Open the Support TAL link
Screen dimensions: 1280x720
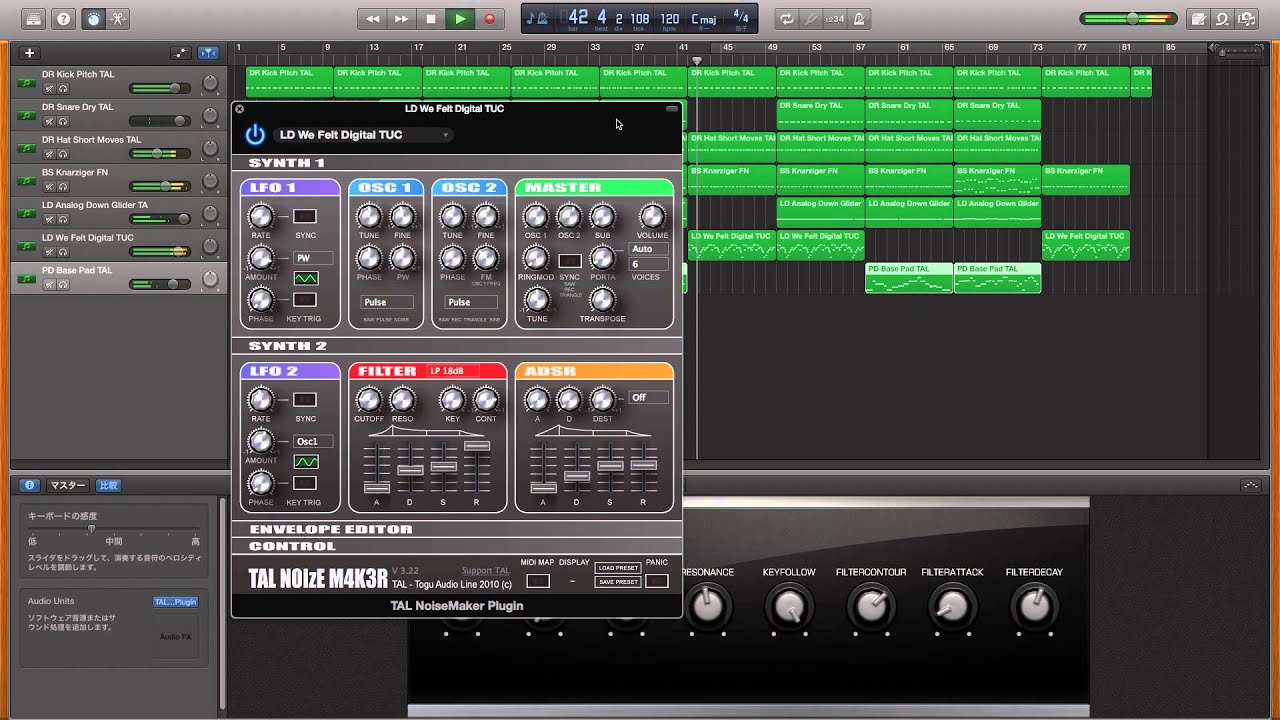pos(485,571)
